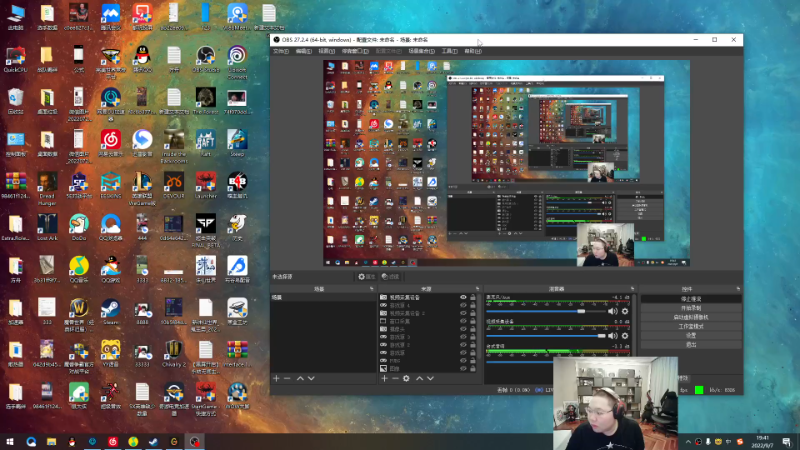
Task: Hide the 视频采集设备 source via eye icon
Action: (463, 297)
